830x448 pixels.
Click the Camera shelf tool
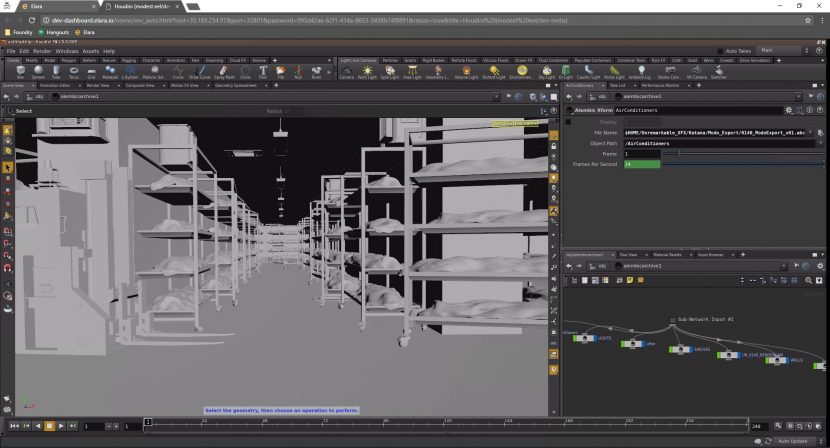pos(346,72)
